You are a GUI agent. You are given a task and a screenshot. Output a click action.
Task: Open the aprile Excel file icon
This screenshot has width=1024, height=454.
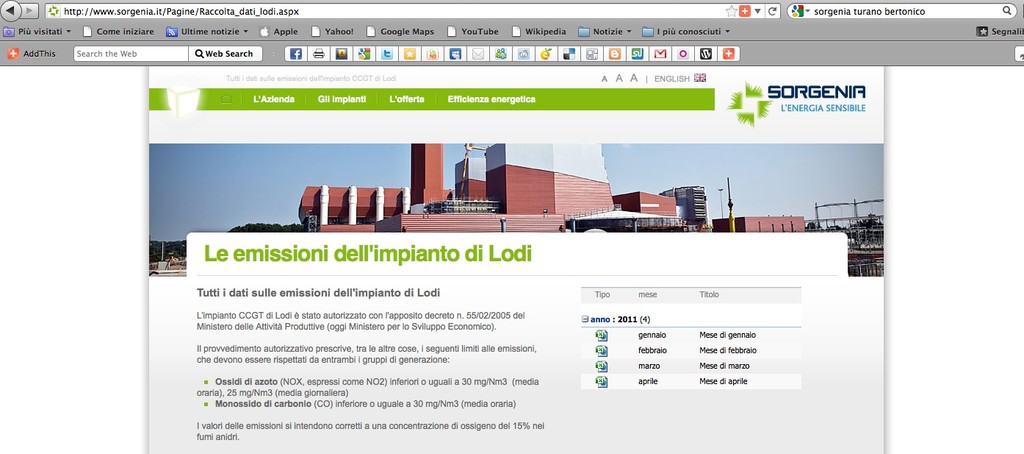pos(602,382)
